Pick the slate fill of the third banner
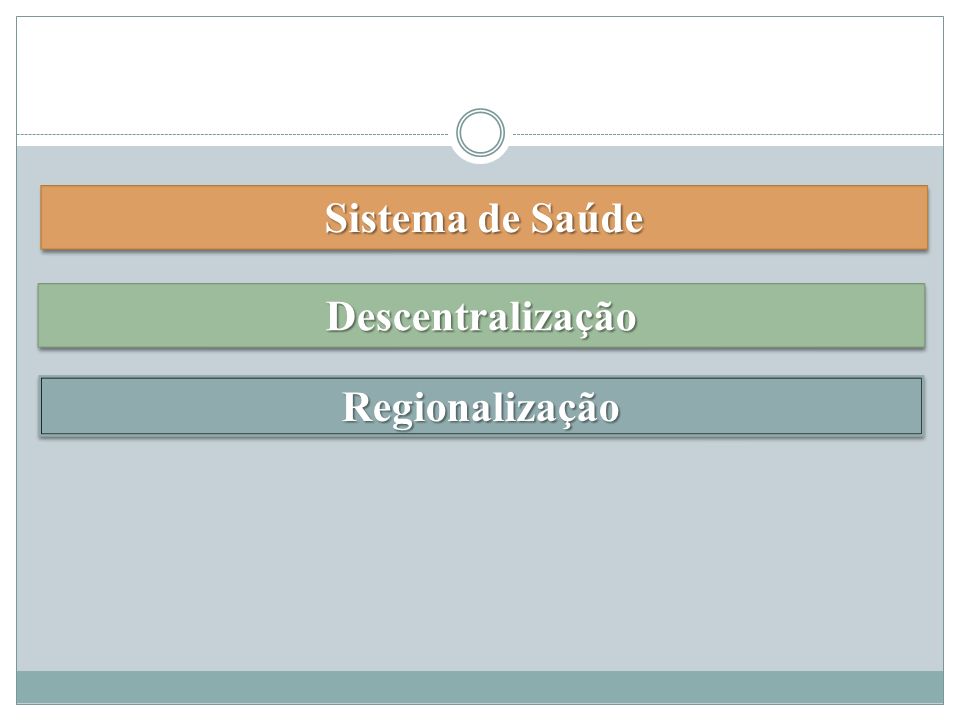Image resolution: width=960 pixels, height=720 pixels. [x=184, y=407]
